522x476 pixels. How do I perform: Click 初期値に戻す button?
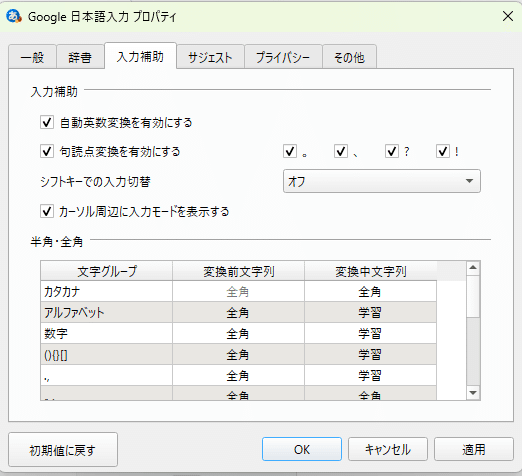coord(63,450)
